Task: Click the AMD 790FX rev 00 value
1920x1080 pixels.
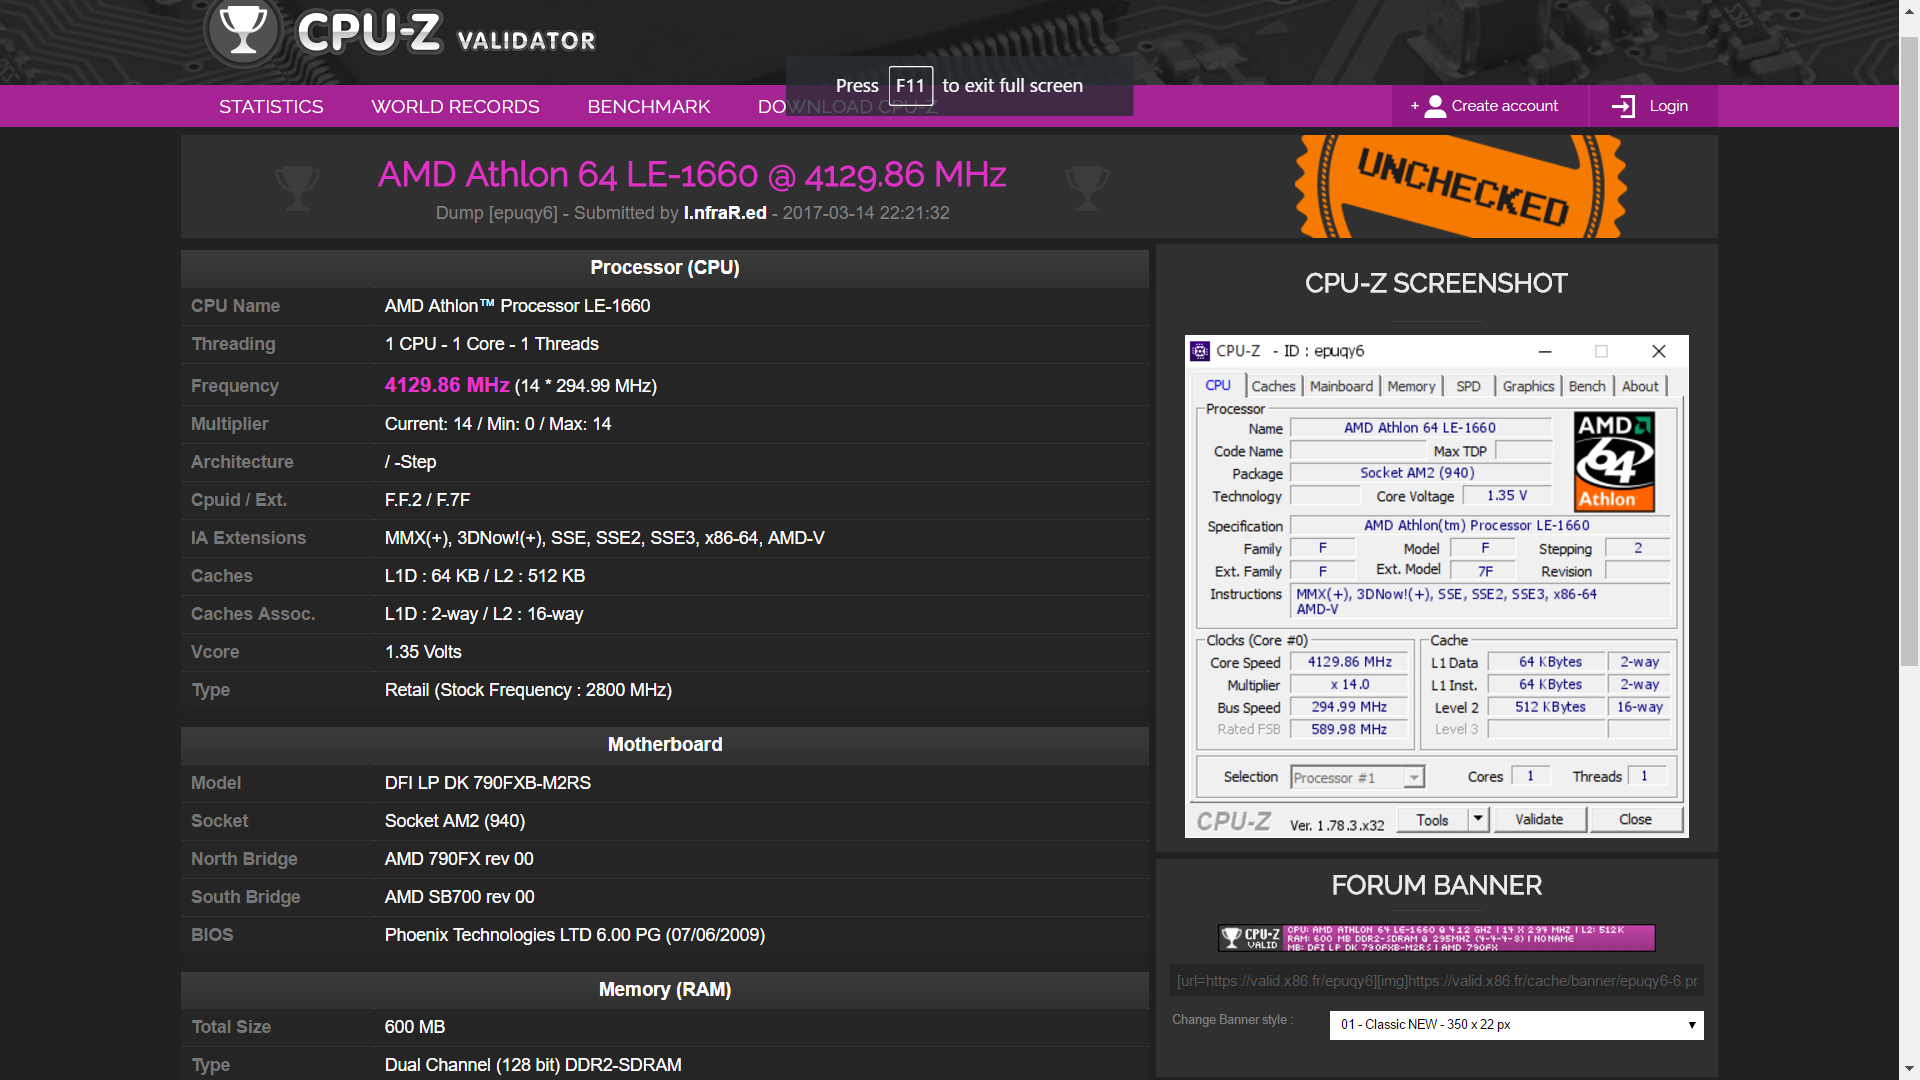Action: tap(459, 859)
